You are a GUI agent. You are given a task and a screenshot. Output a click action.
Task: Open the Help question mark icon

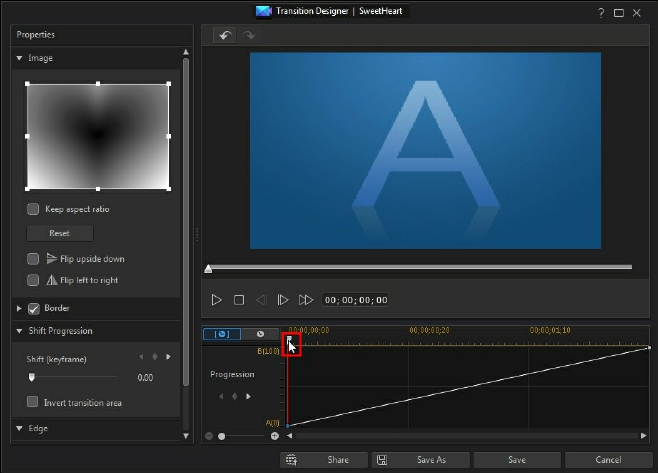coord(600,11)
